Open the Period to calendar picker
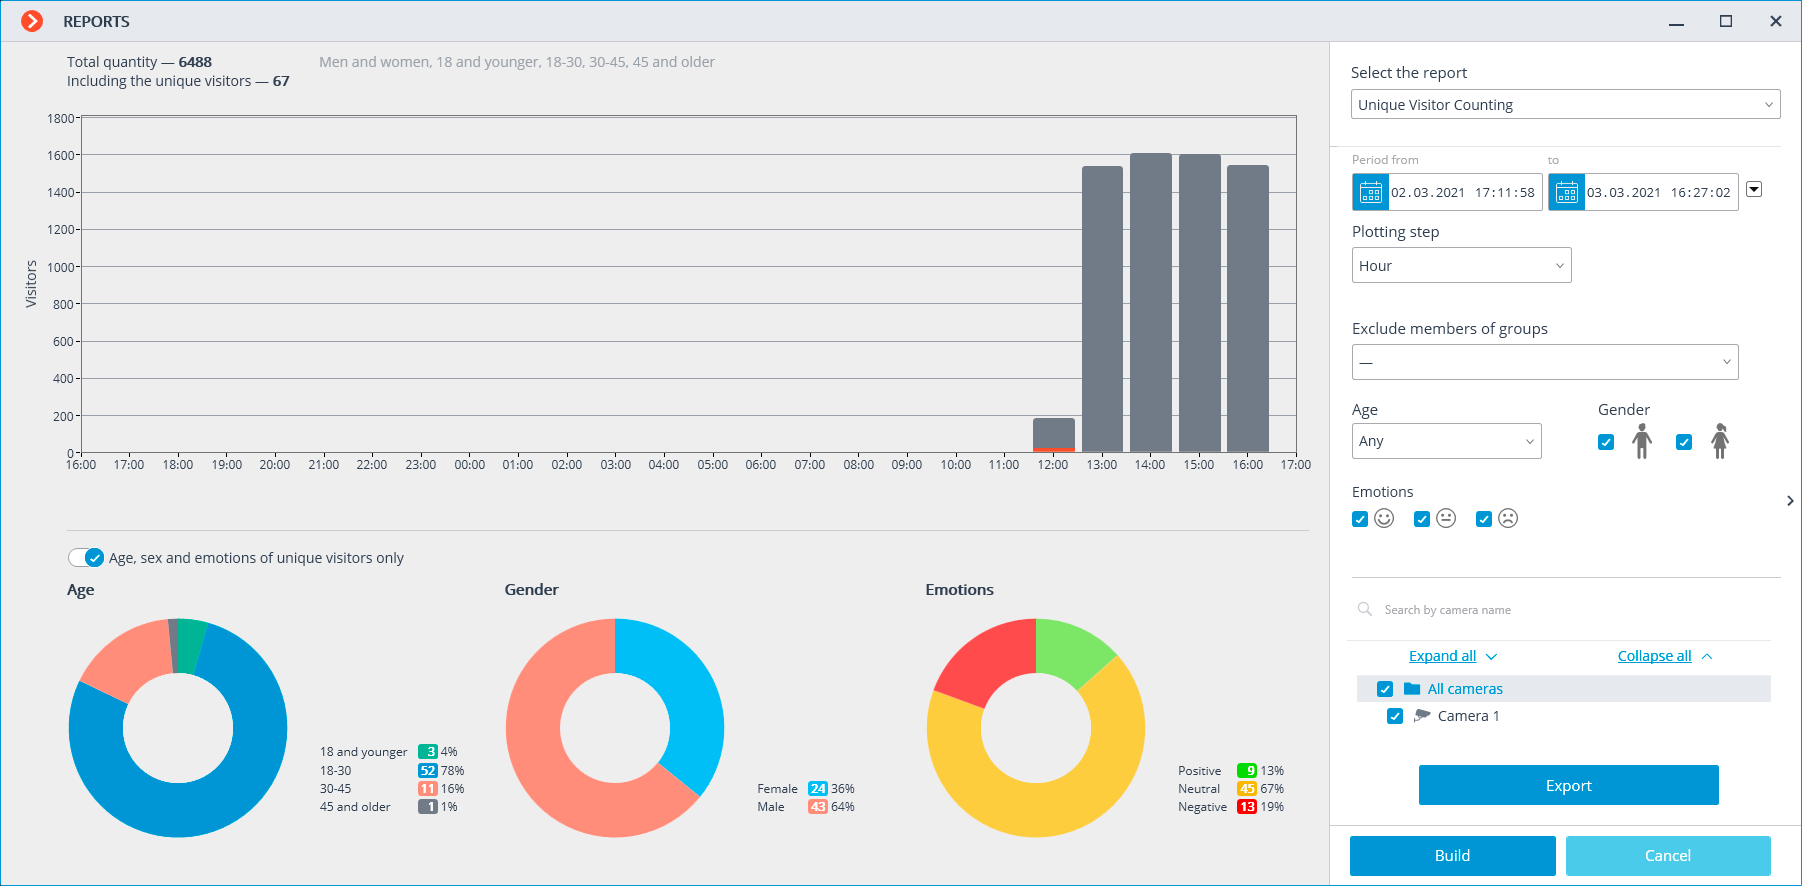 tap(1566, 192)
